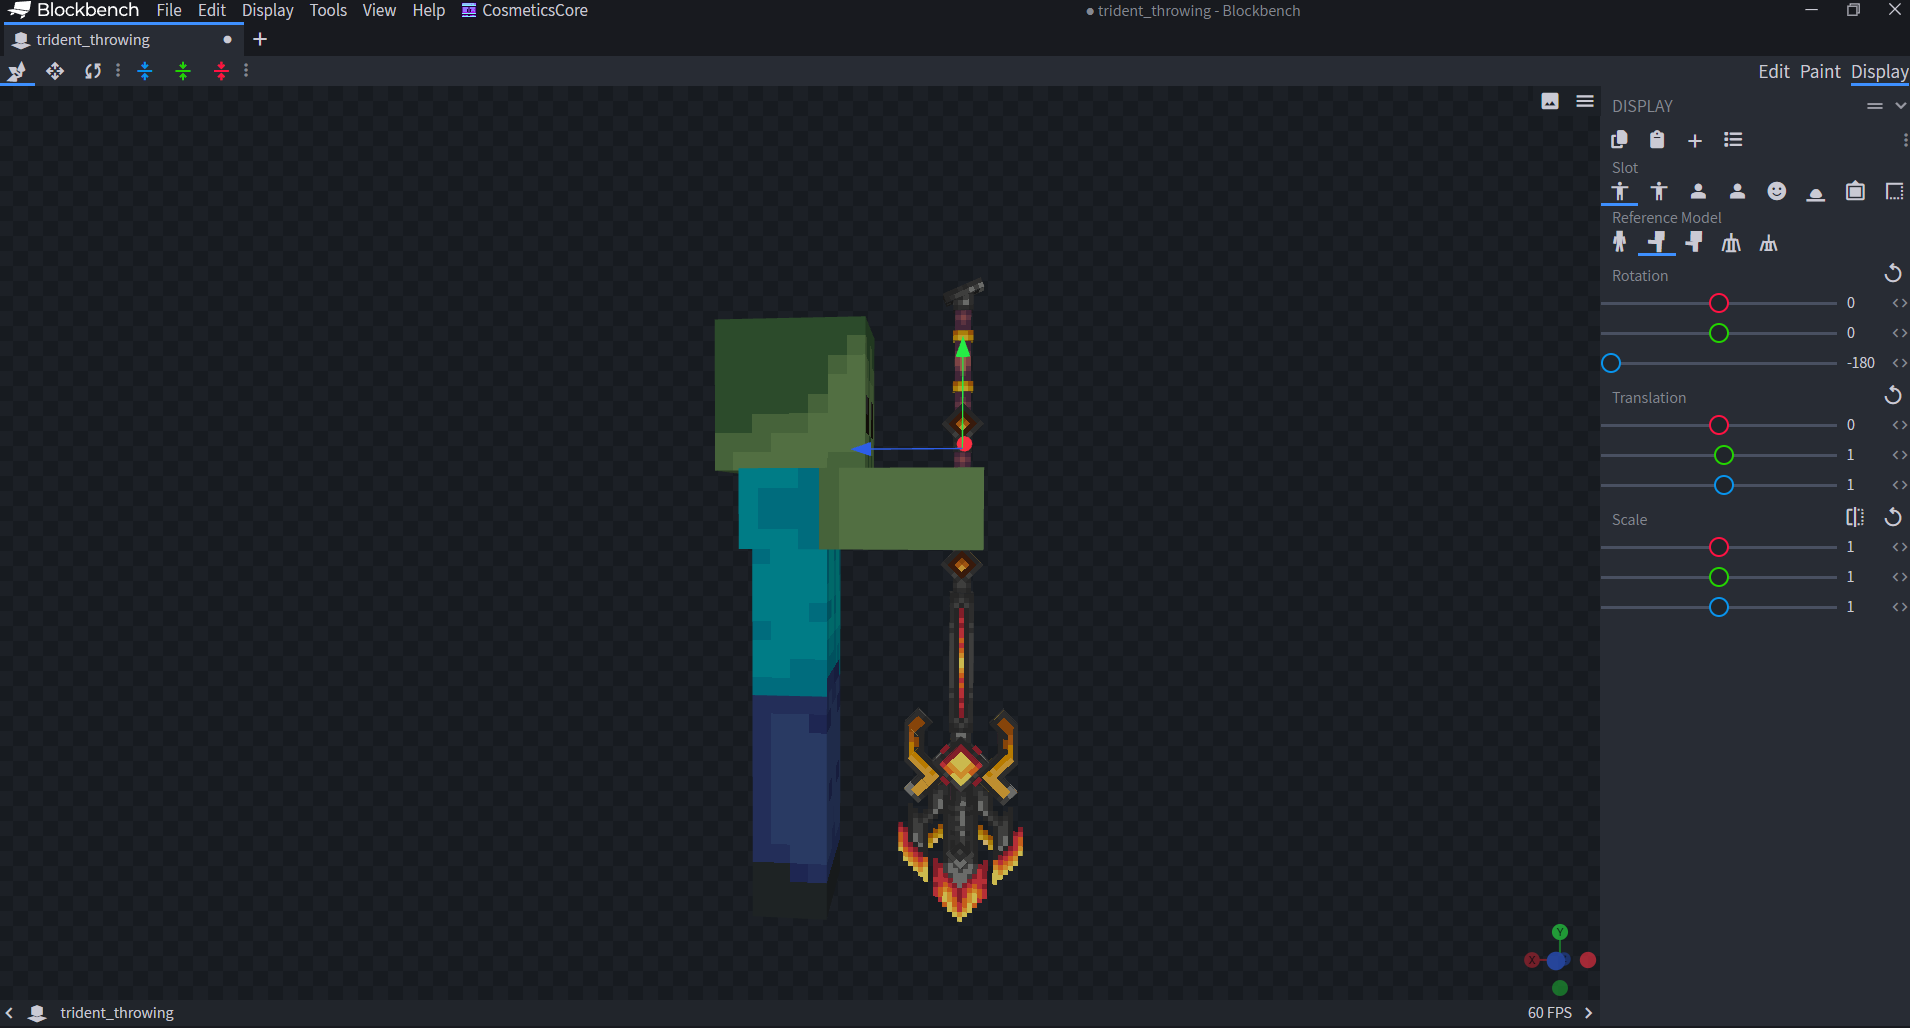1910x1028 pixels.
Task: Paste the display settings
Action: 1657,140
